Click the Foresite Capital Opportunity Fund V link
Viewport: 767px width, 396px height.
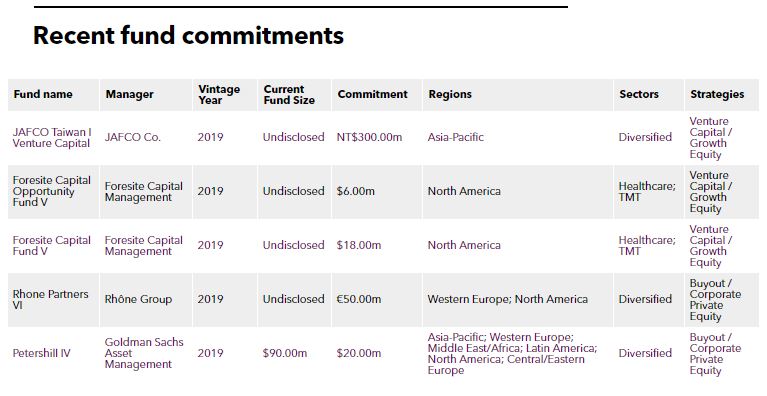[x=52, y=191]
